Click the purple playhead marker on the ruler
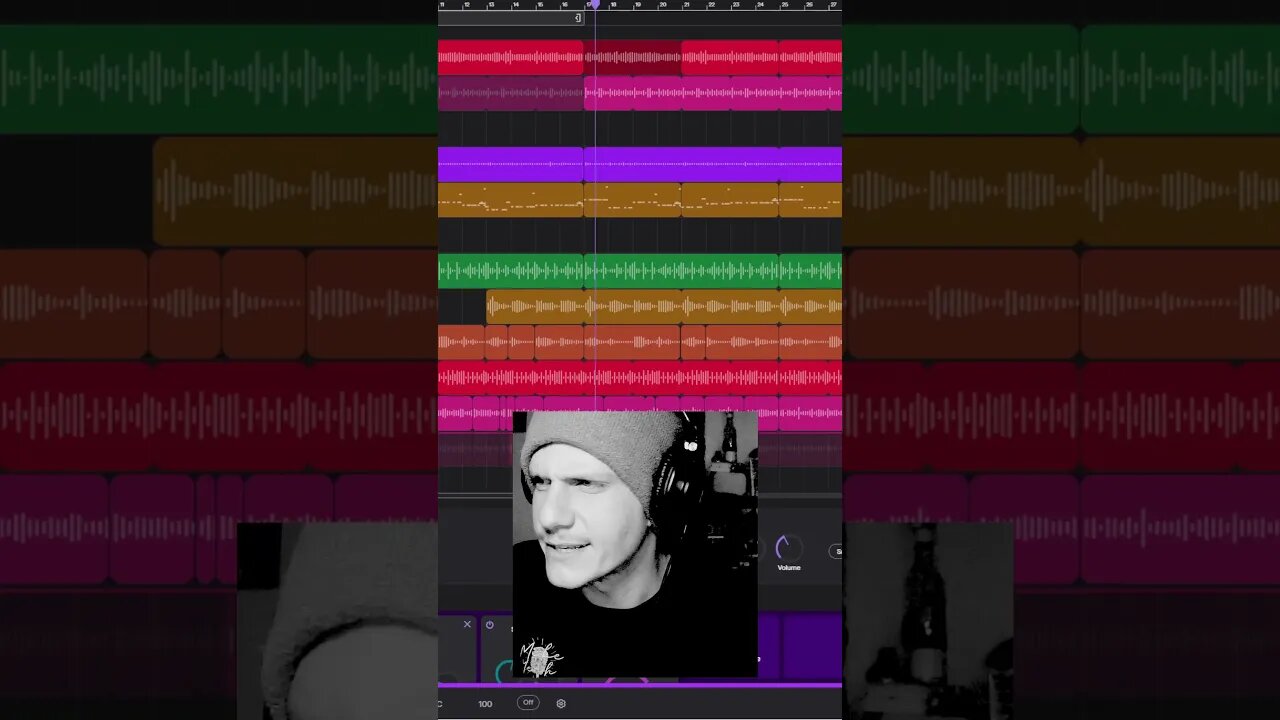Image resolution: width=1280 pixels, height=720 pixels. coord(593,5)
